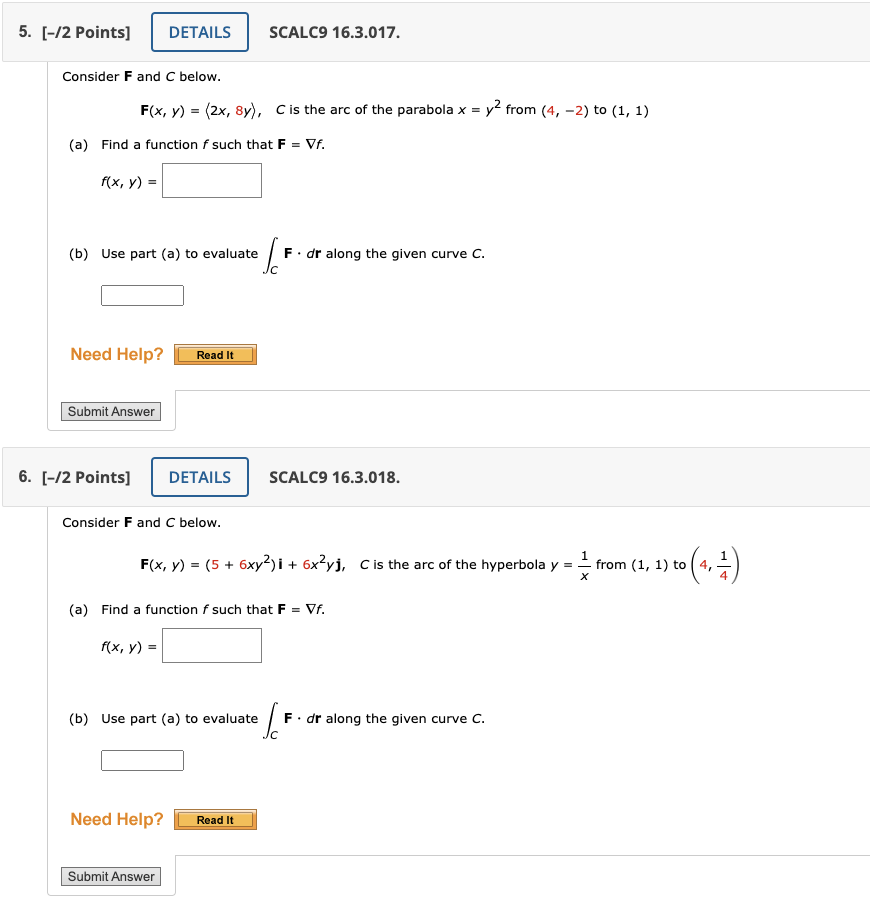Open the Read It help for problem 5
This screenshot has width=870, height=906.
pyautogui.click(x=215, y=354)
